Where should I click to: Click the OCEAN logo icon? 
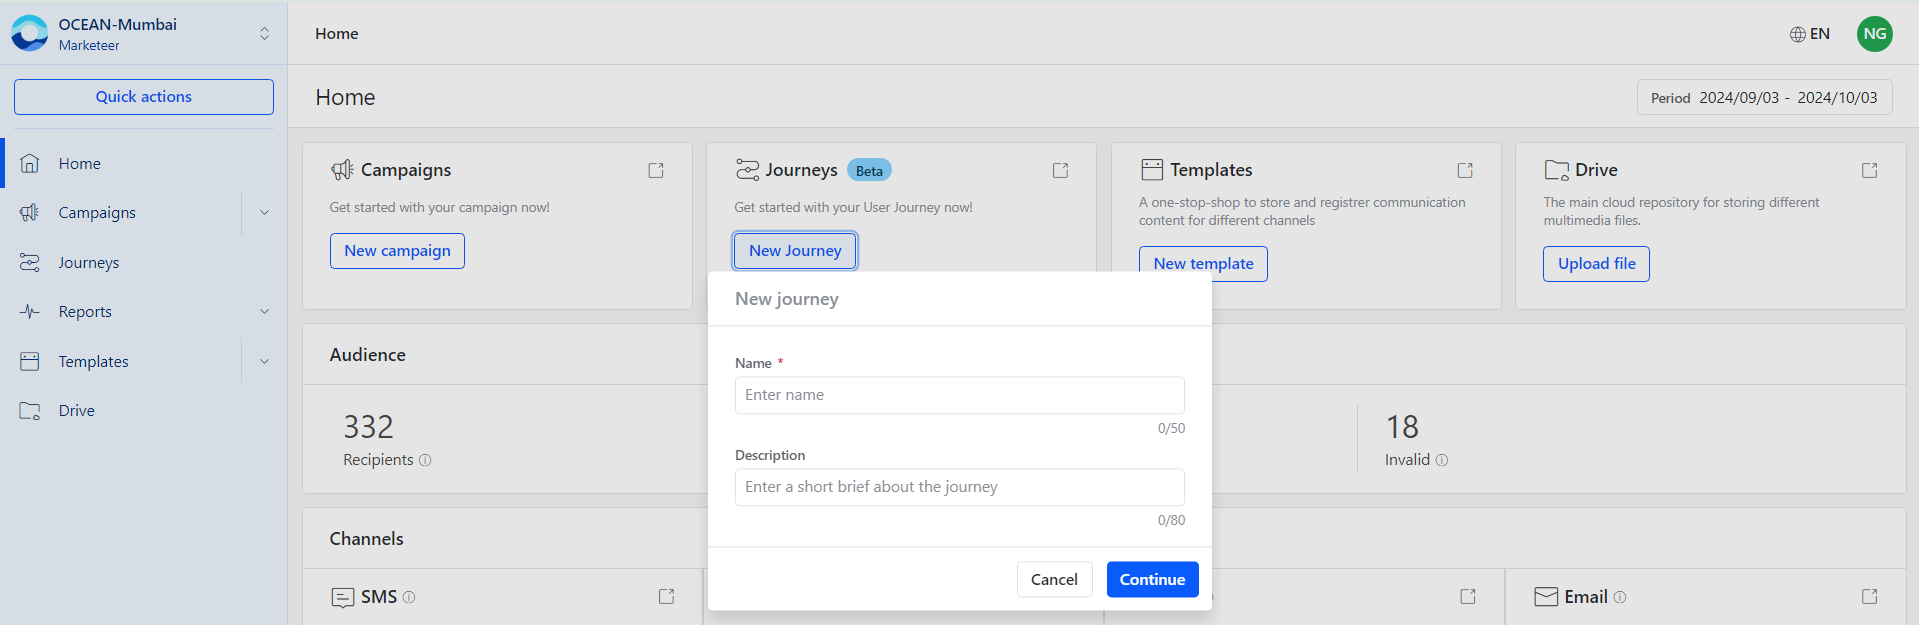pos(30,33)
